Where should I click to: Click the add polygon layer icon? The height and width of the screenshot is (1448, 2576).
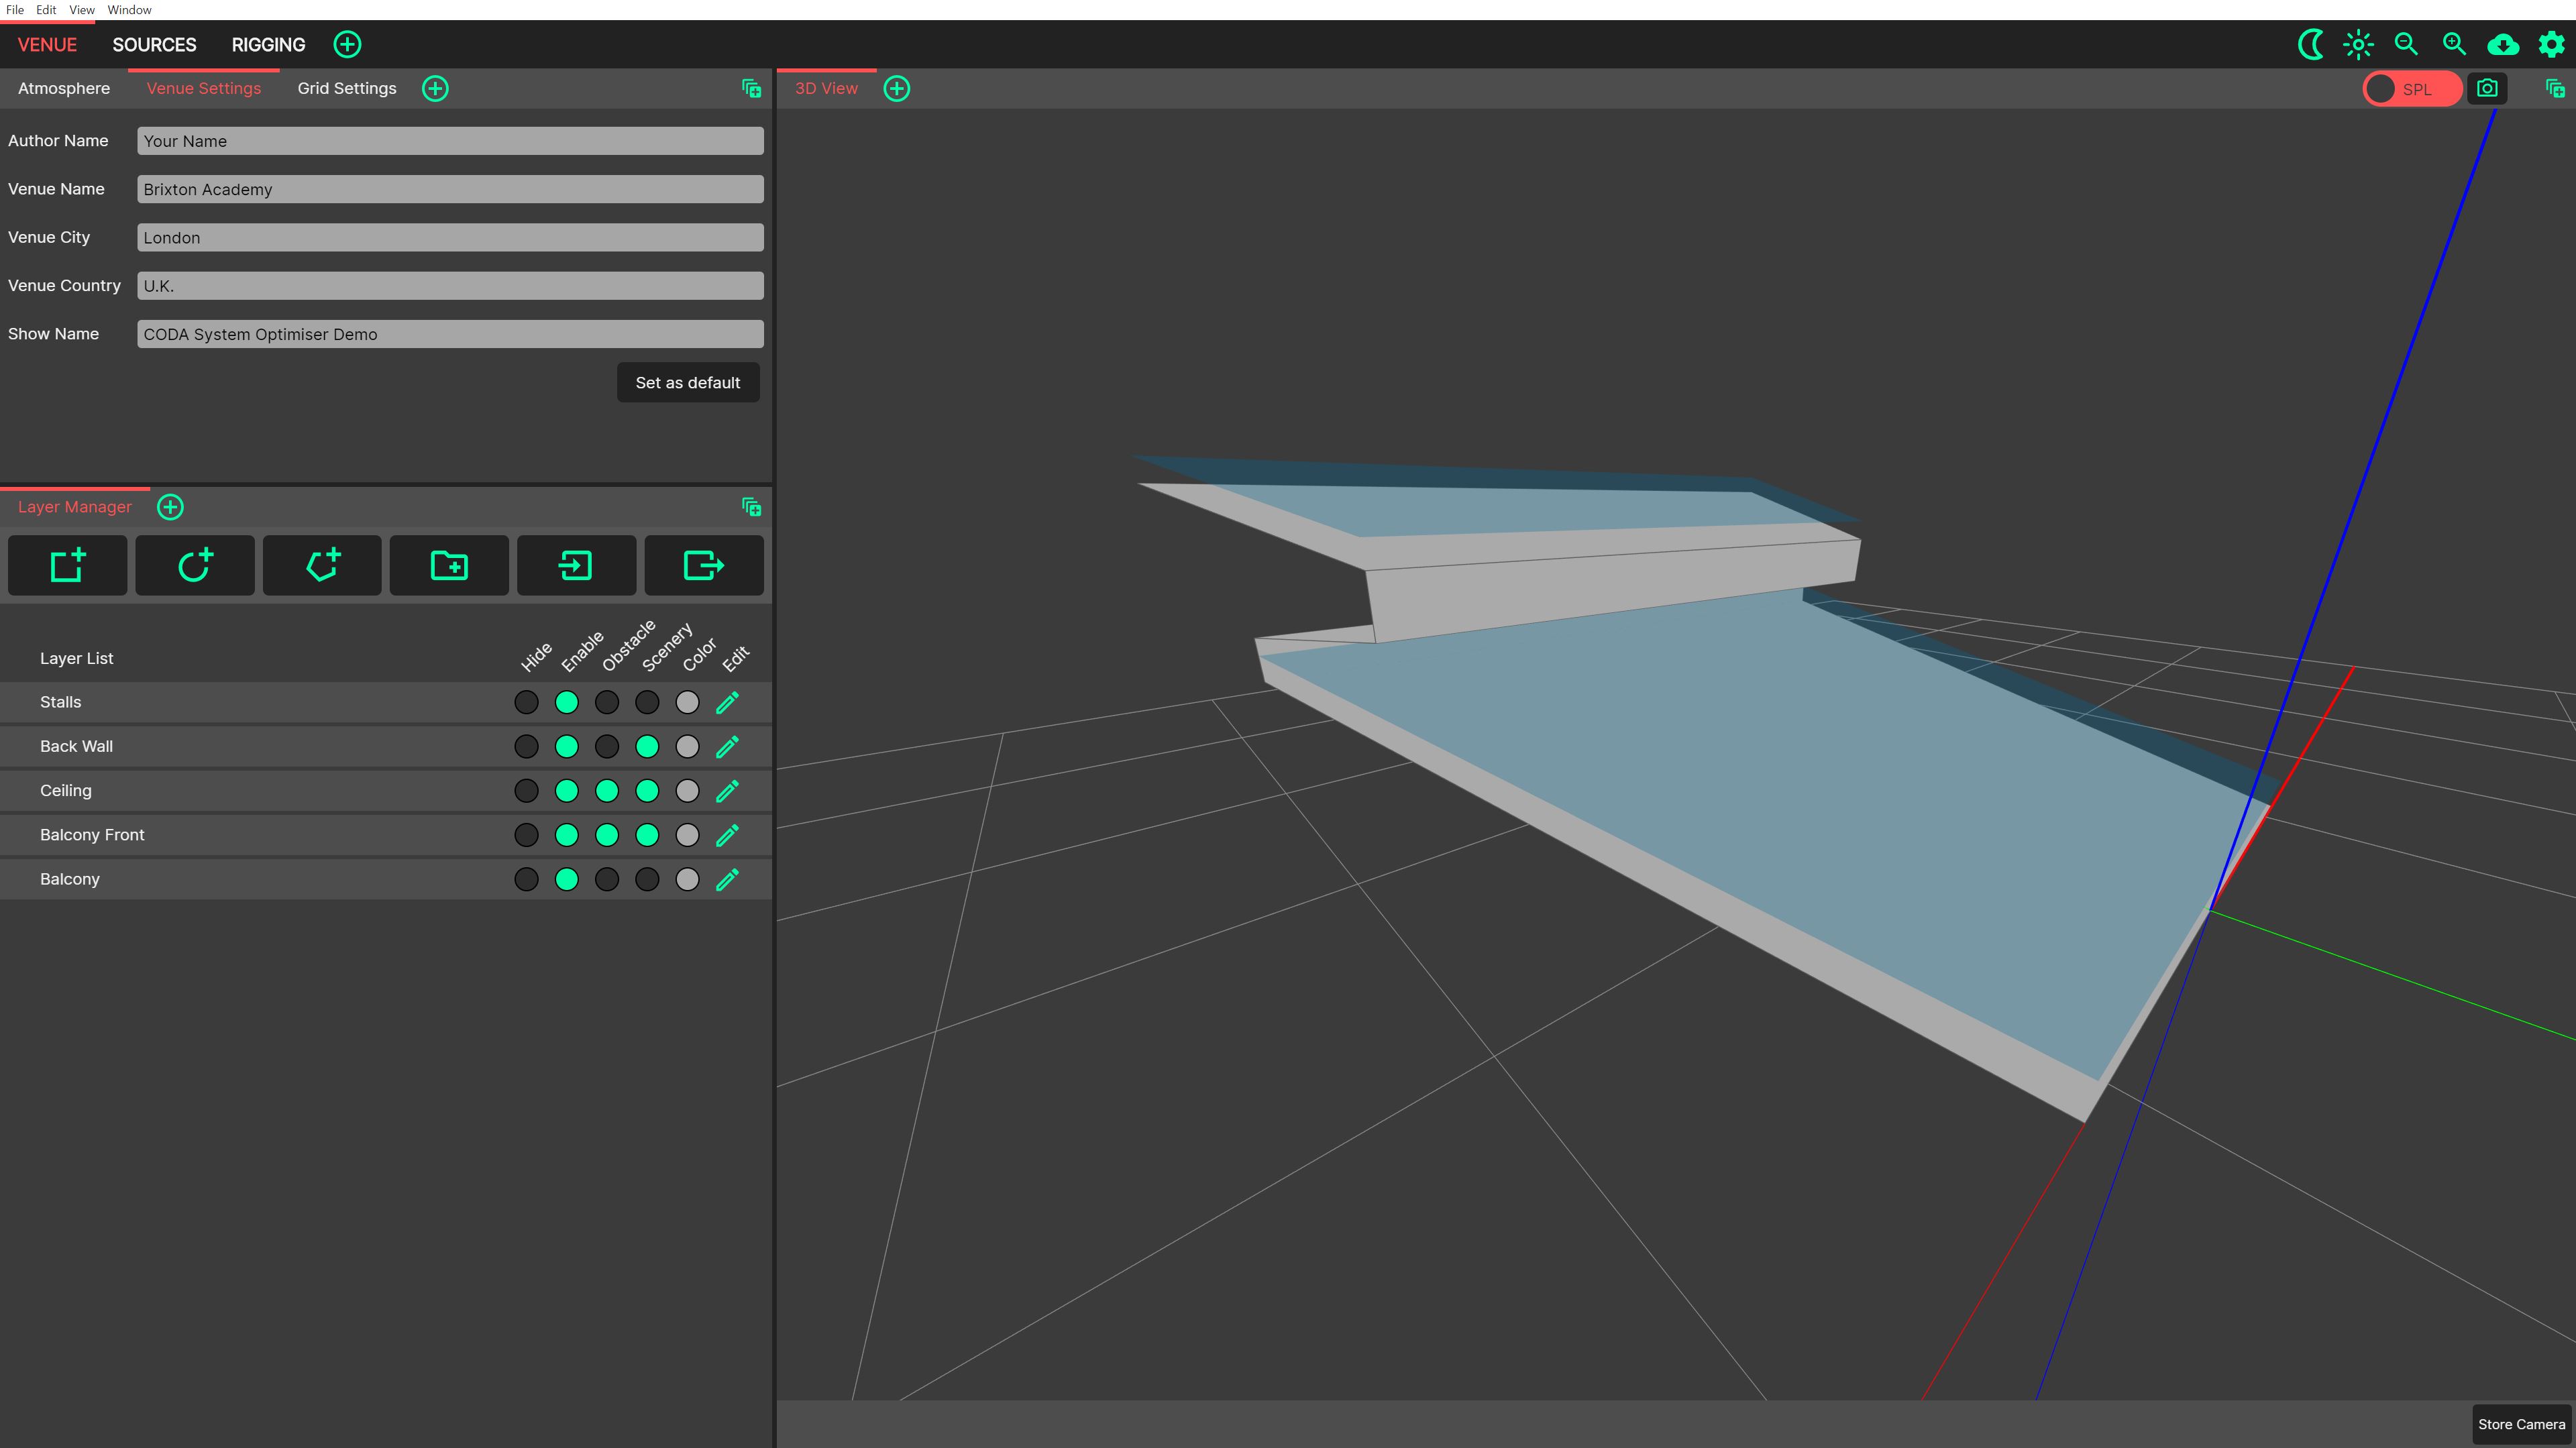click(x=322, y=565)
